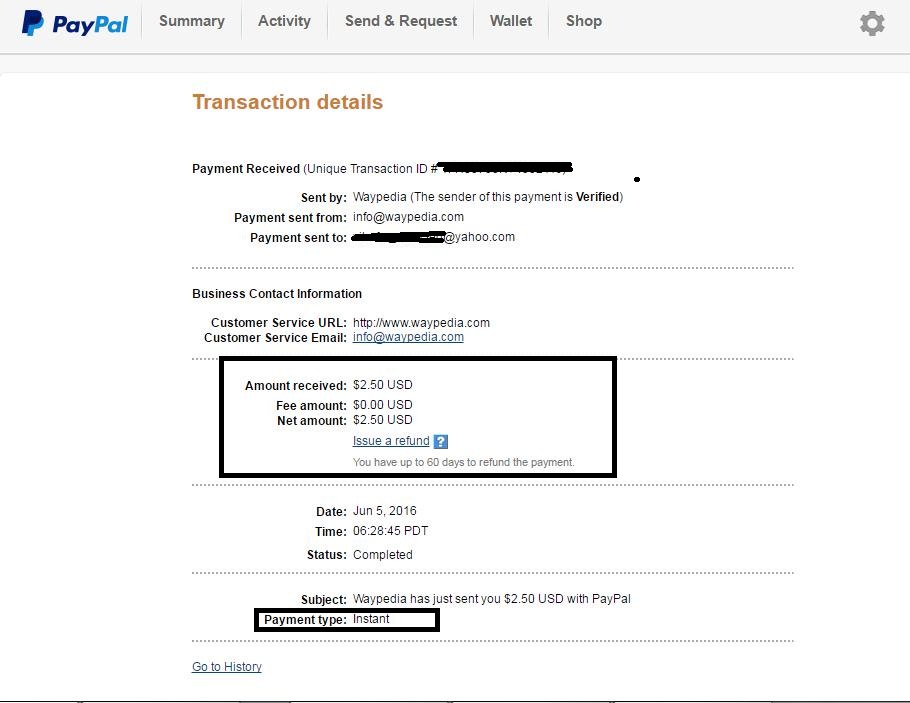Click the Fee amount $0.00 USD value

tap(382, 405)
